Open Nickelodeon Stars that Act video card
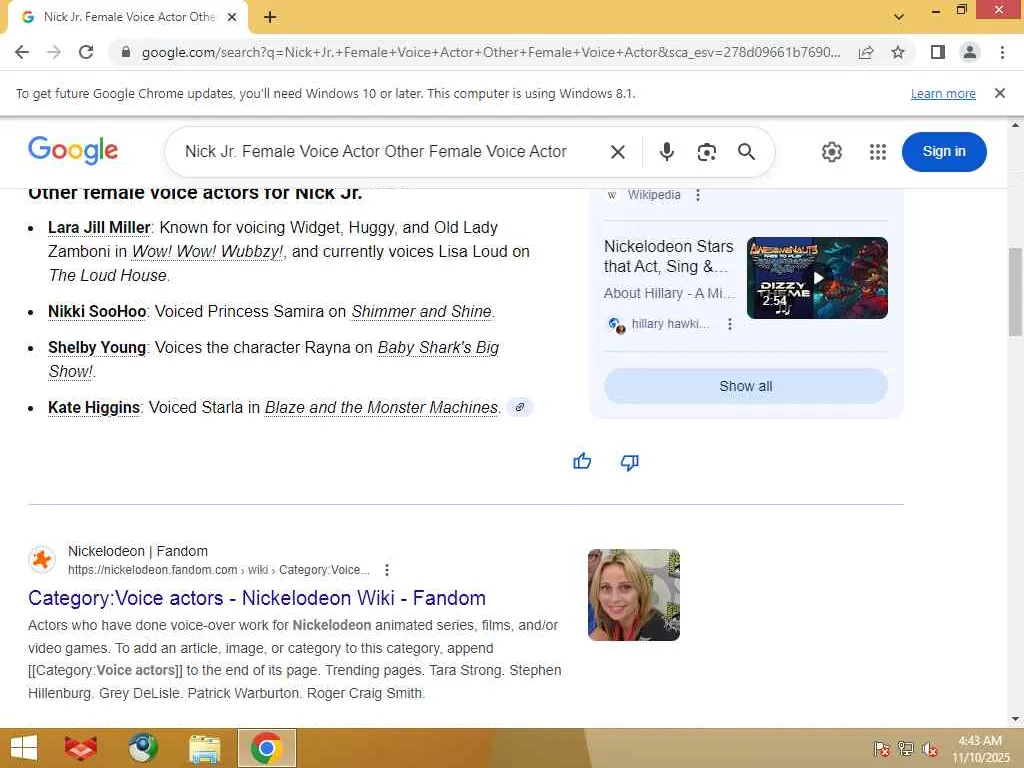Image resolution: width=1024 pixels, height=768 pixels. [669, 257]
